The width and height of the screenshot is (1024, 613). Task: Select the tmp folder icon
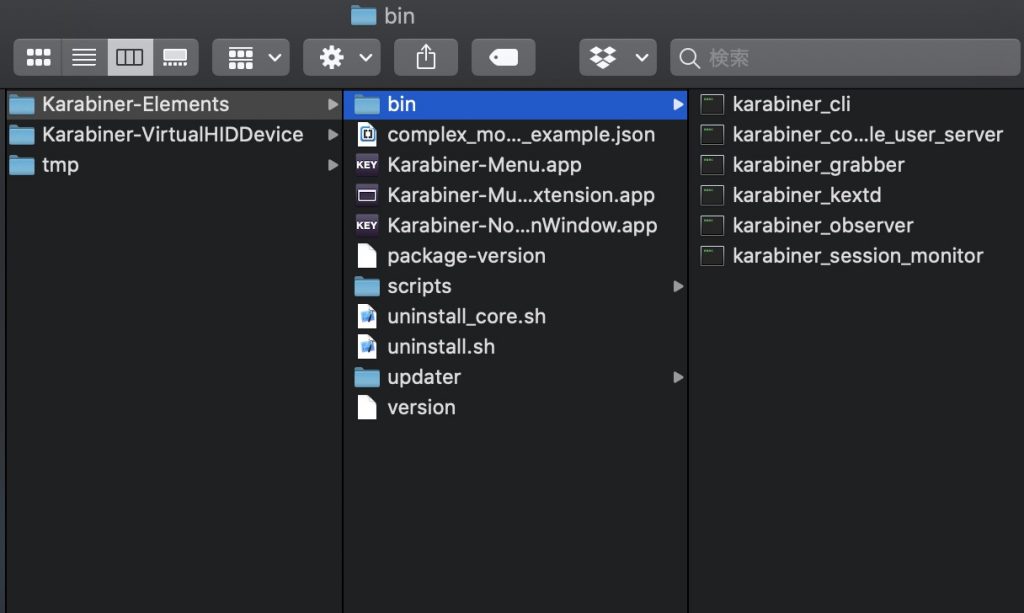click(x=22, y=165)
